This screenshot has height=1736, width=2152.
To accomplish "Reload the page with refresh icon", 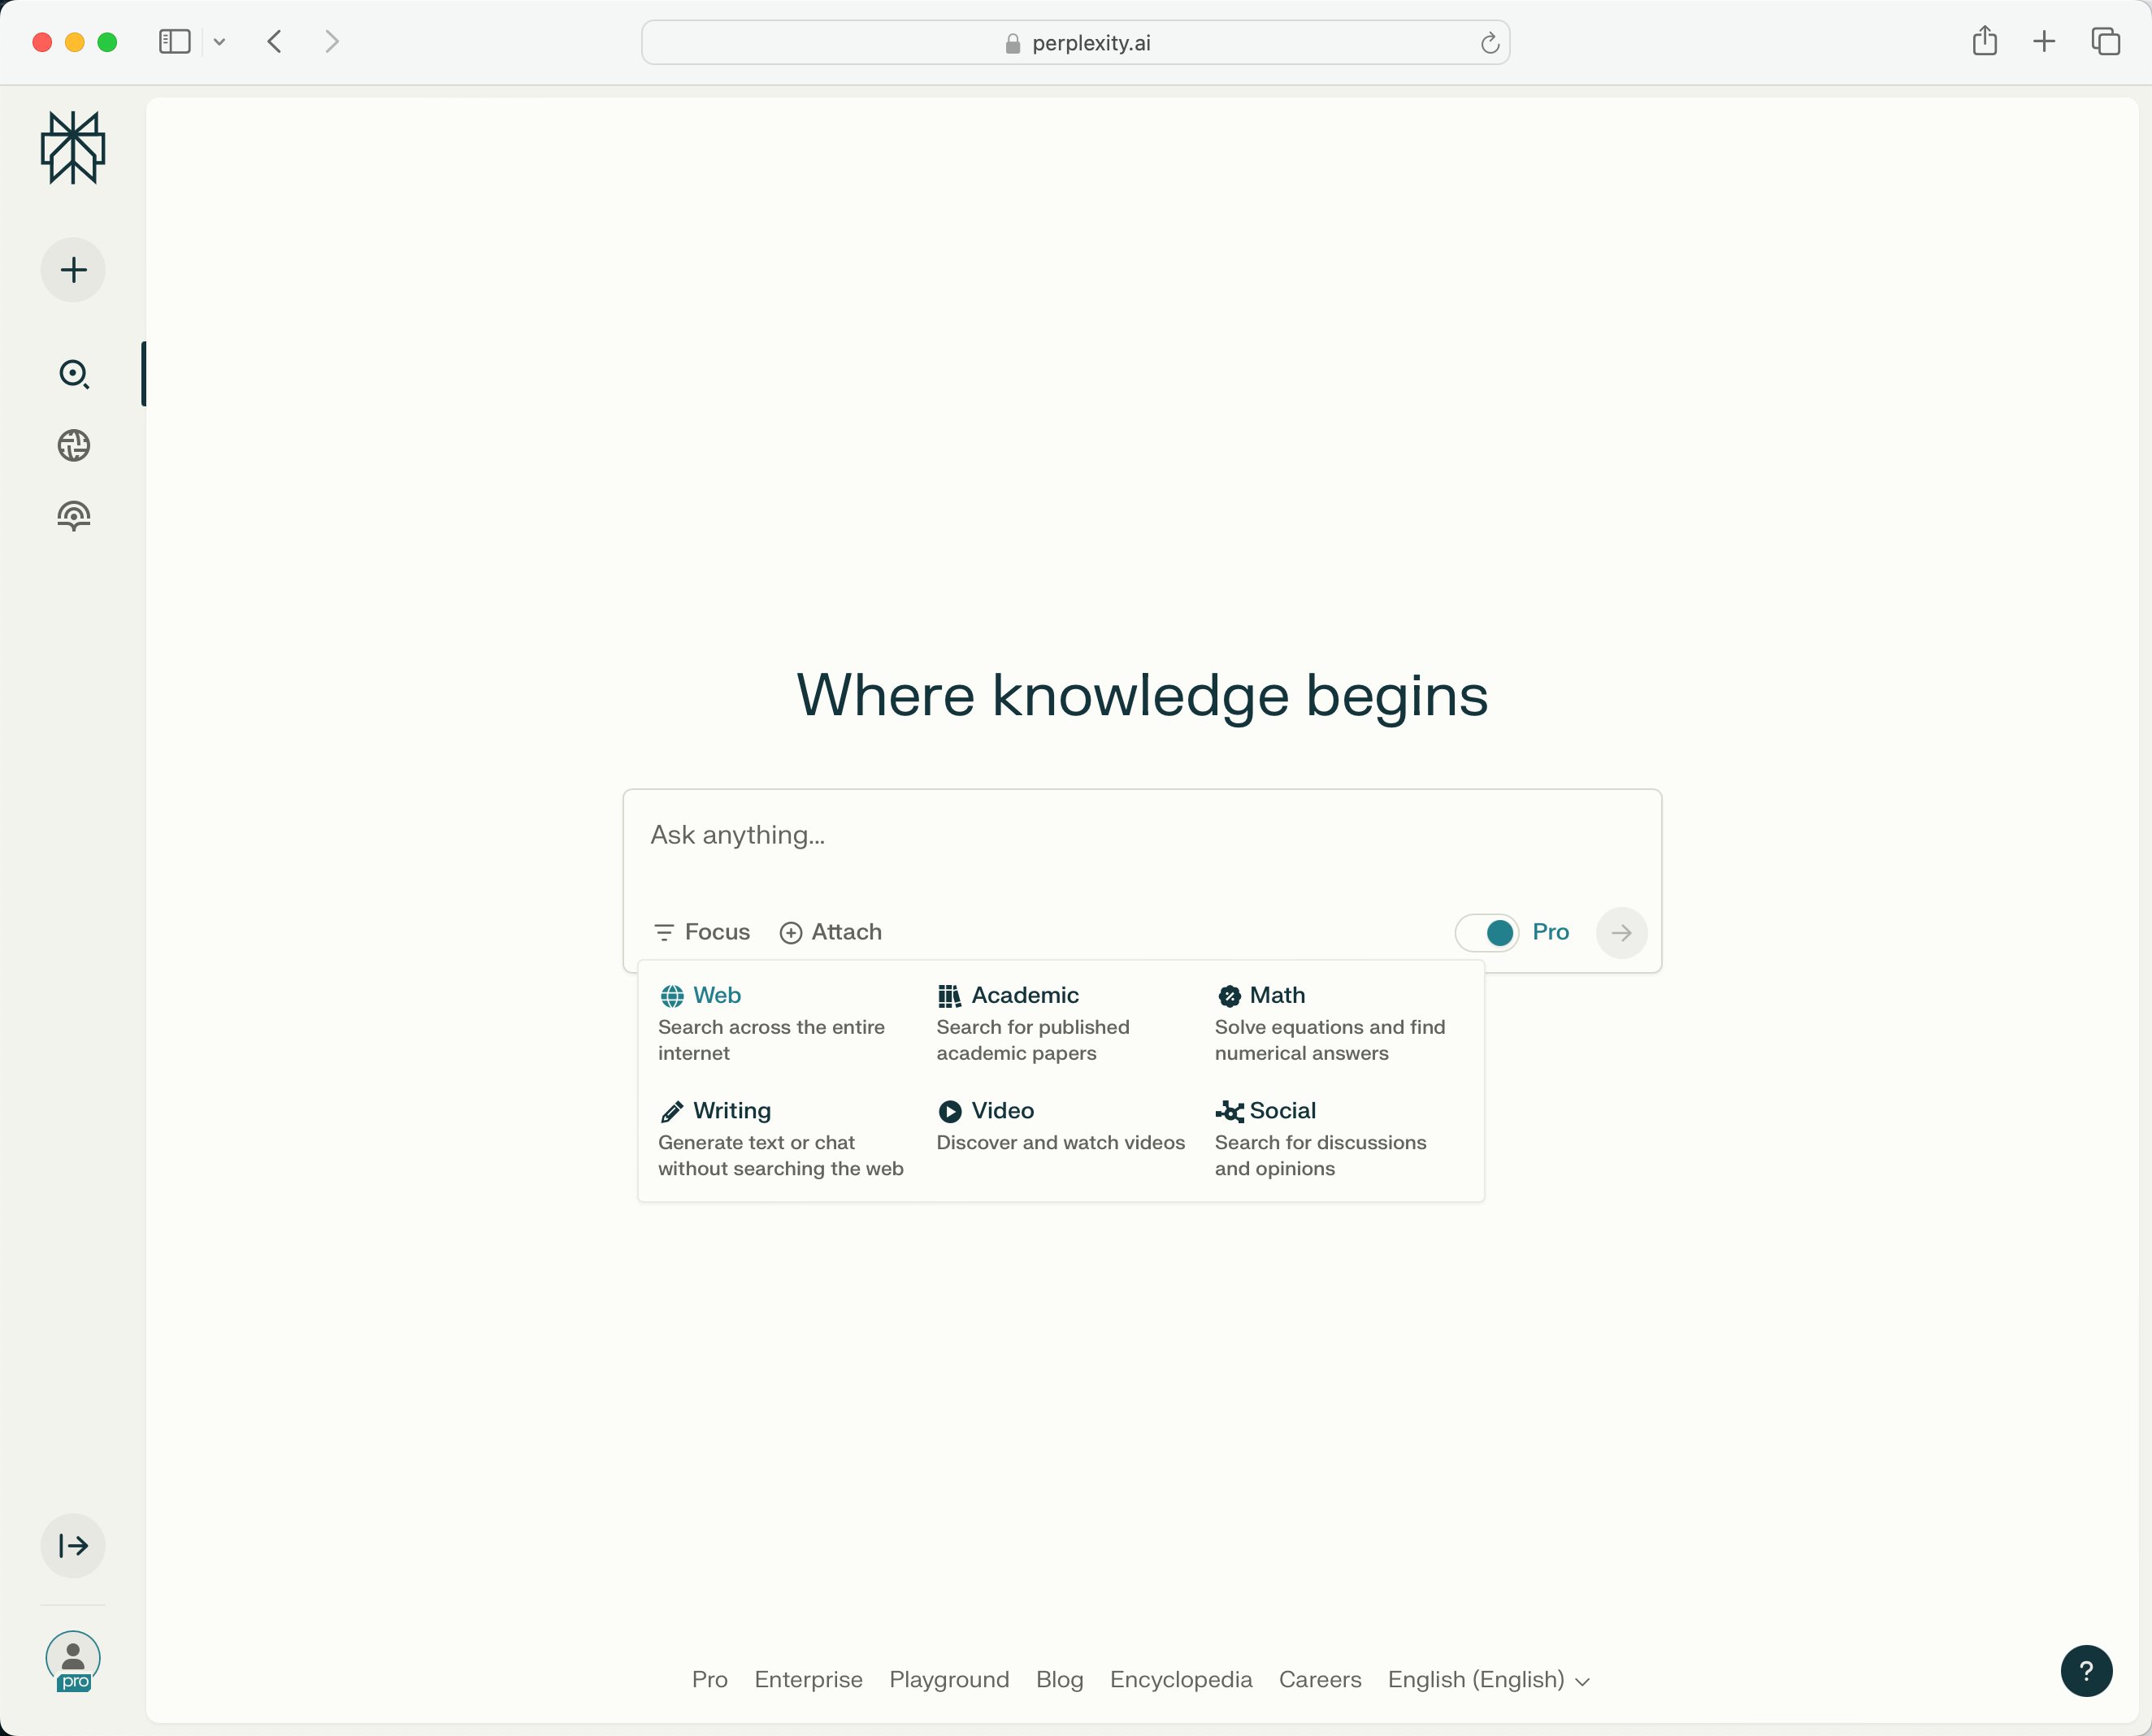I will pos(1489,43).
